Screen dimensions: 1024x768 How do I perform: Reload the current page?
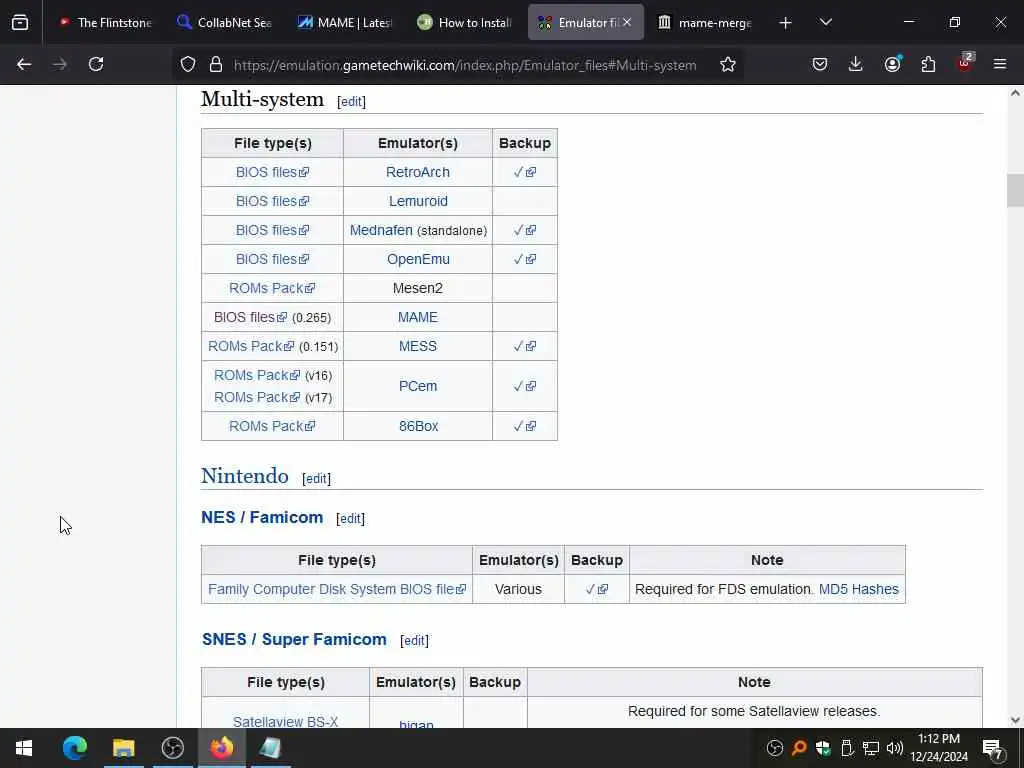tap(96, 64)
